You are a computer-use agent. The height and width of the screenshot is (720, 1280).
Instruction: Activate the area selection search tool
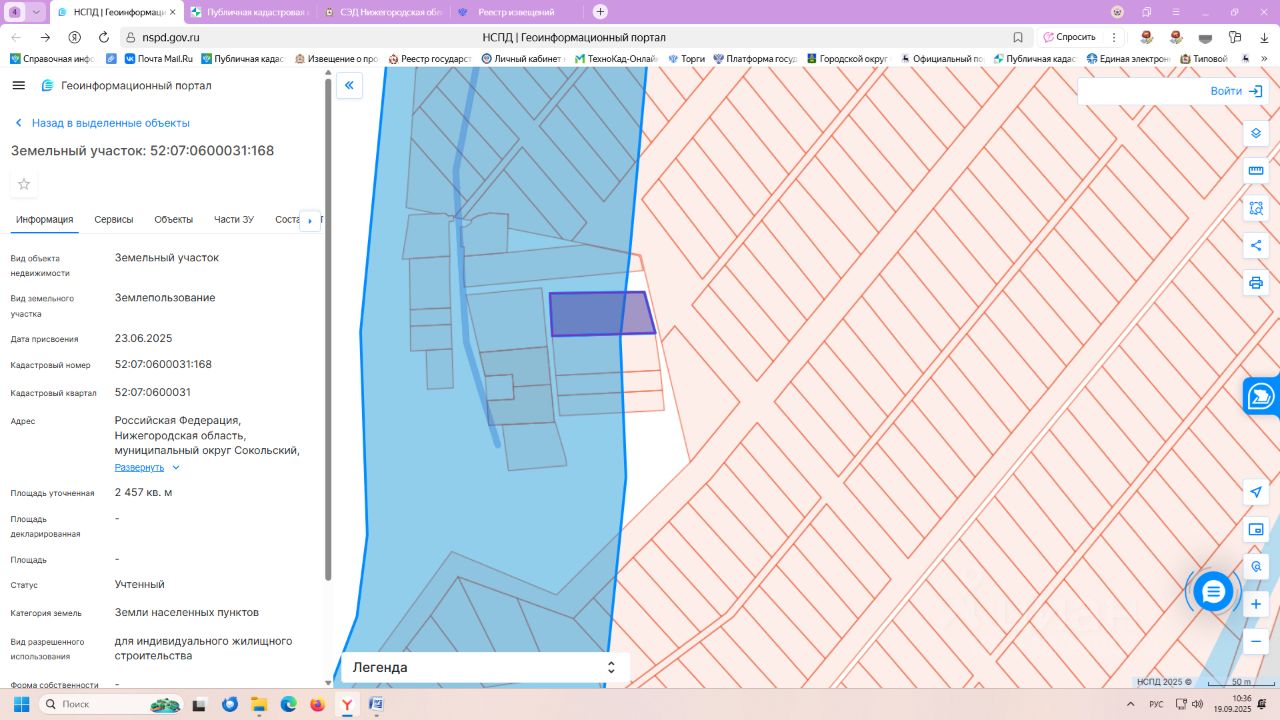(1256, 208)
